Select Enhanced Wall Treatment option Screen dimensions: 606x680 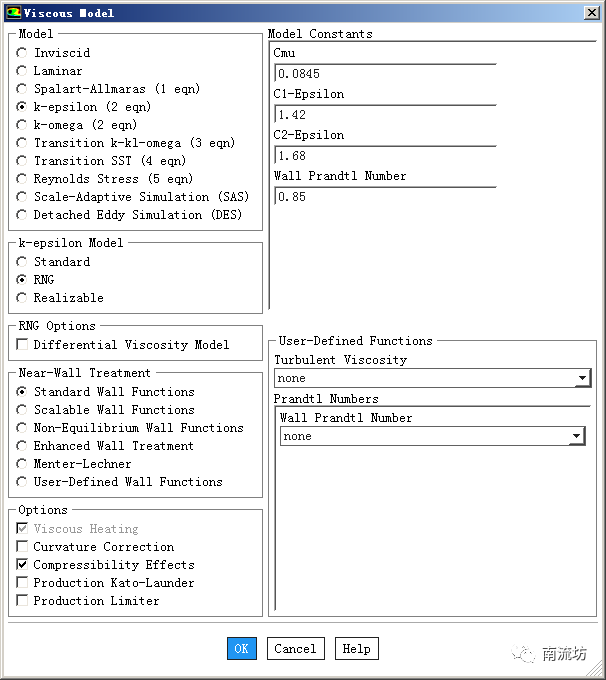22,446
